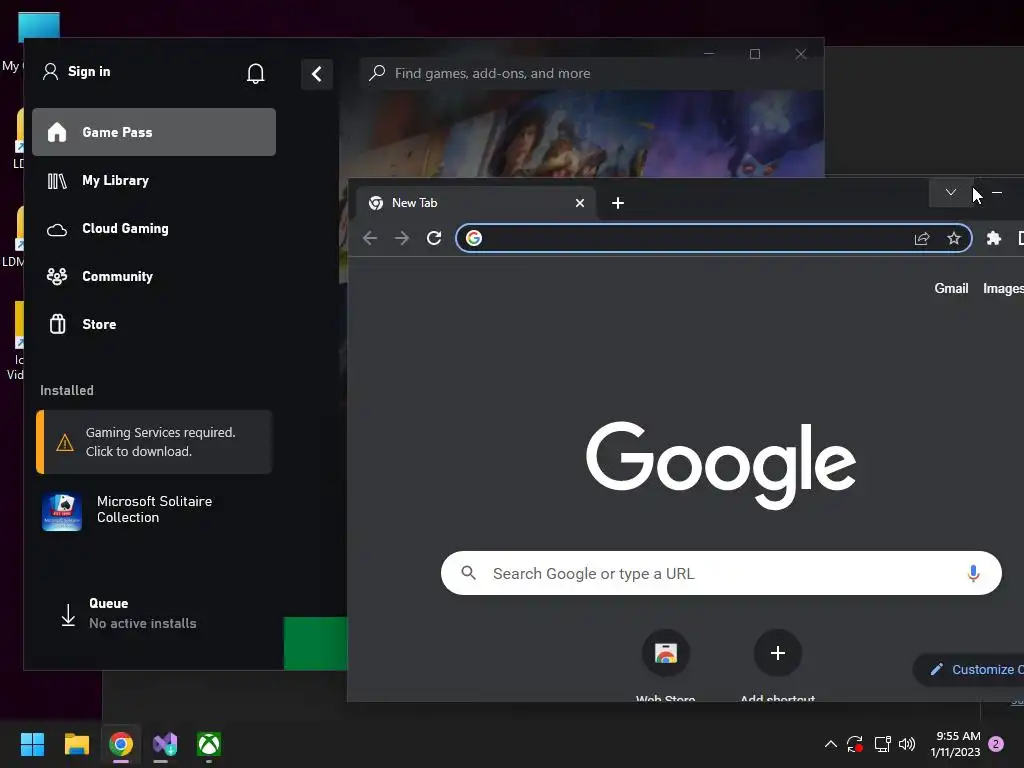
Task: Open Store in Xbox sidebar
Action: 154,324
